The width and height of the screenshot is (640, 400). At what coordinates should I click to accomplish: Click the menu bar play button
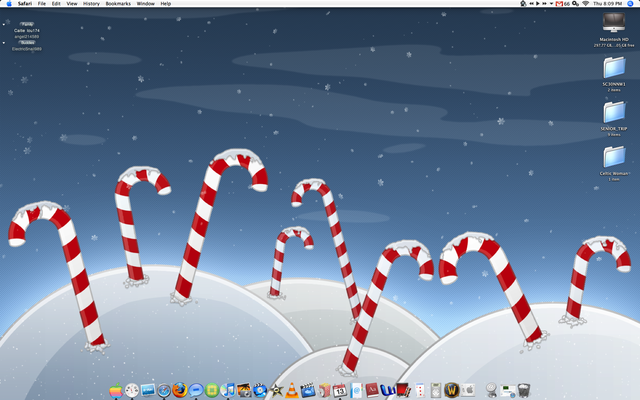pyautogui.click(x=538, y=3)
